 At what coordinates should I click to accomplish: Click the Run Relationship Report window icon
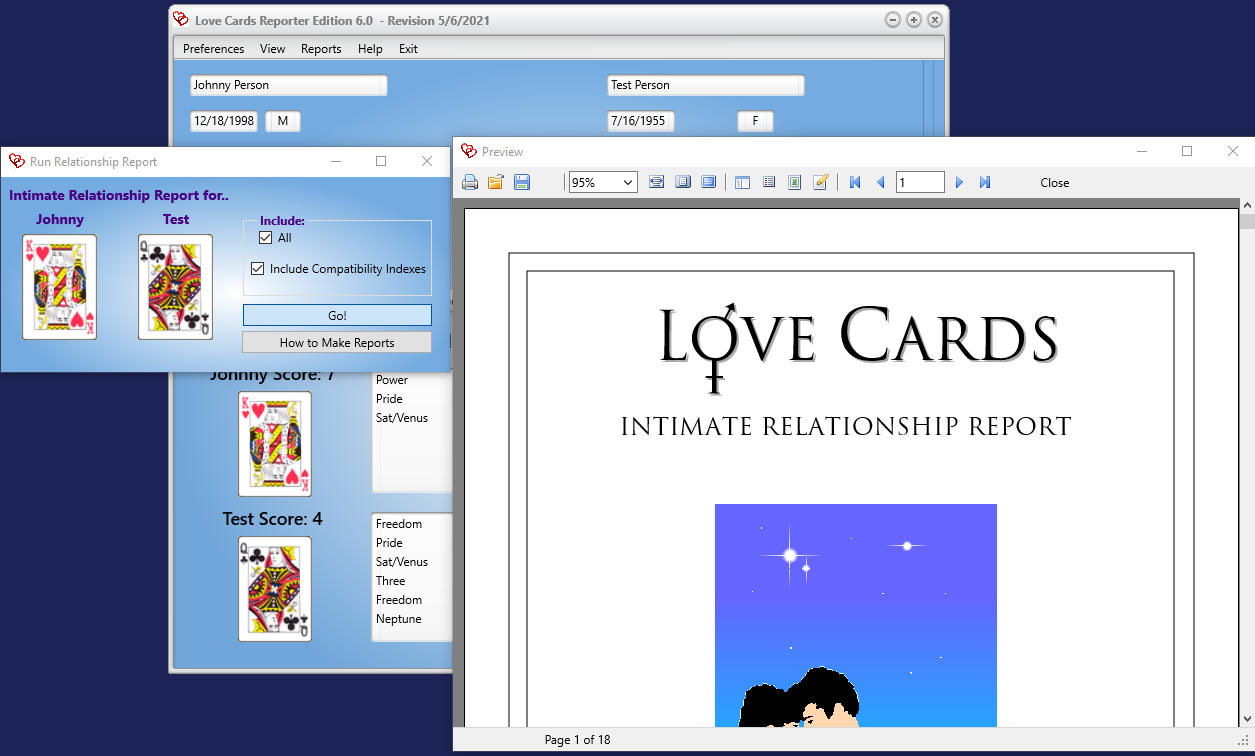pos(17,161)
